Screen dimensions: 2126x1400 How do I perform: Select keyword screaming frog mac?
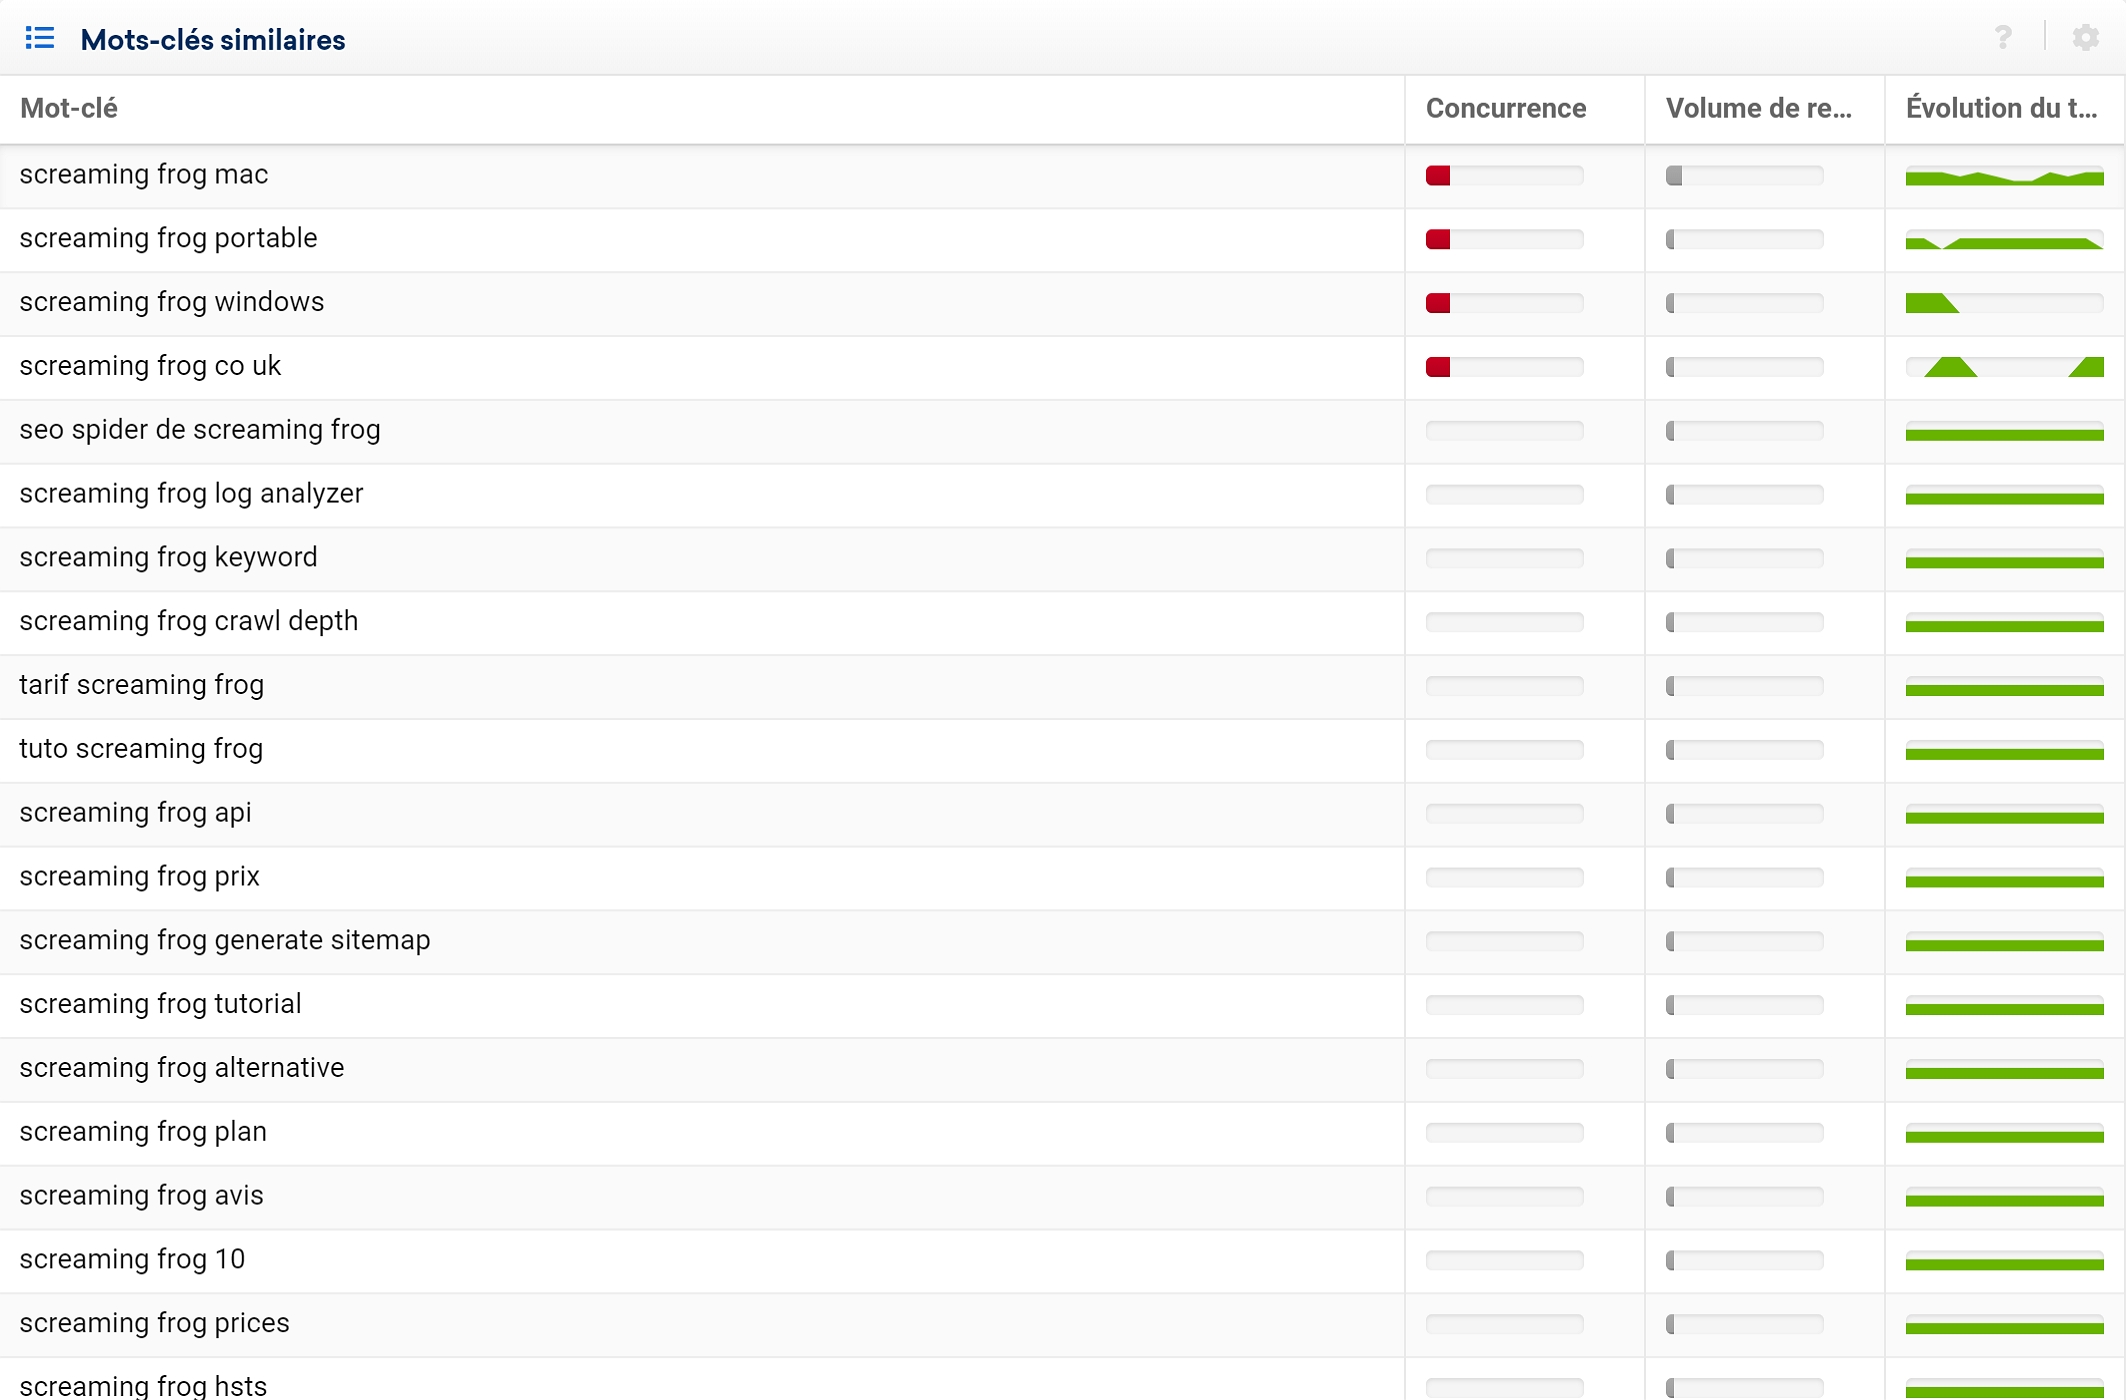(x=144, y=174)
